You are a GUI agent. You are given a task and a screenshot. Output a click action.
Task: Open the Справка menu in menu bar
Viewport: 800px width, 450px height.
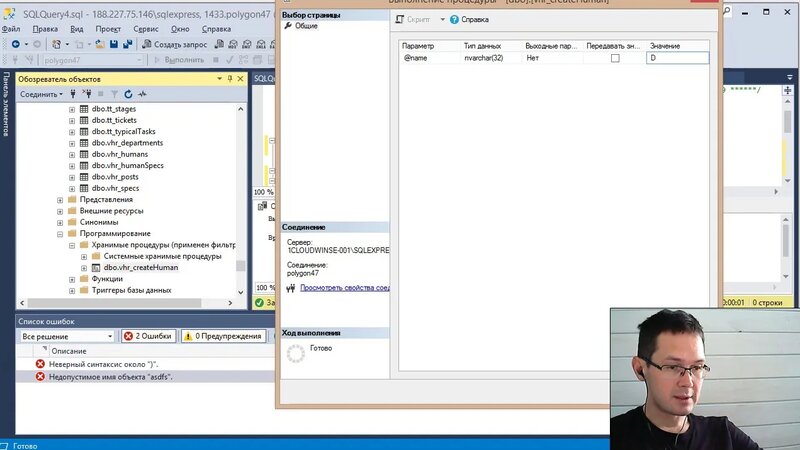pyautogui.click(x=216, y=29)
